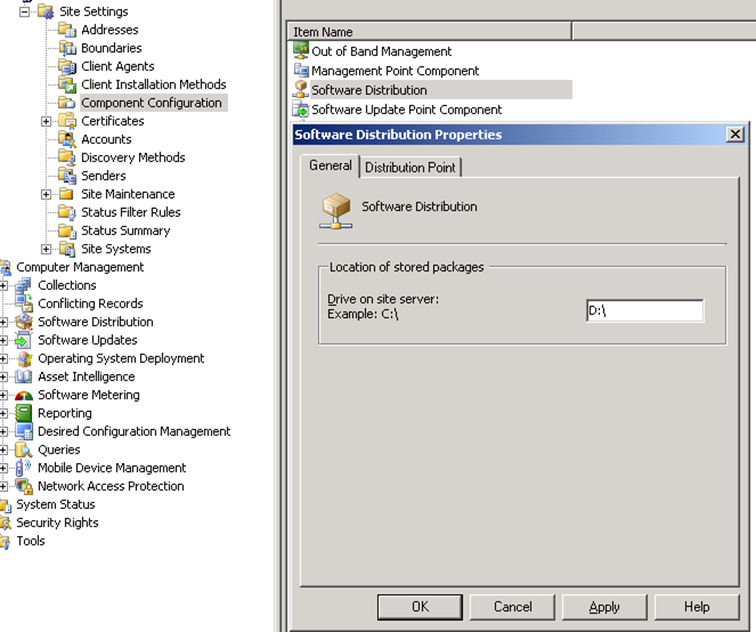Select Security Rights in the tree

click(57, 523)
